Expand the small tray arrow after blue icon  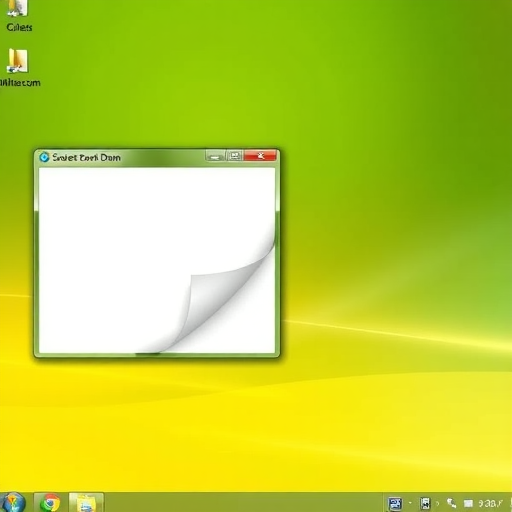click(410, 503)
